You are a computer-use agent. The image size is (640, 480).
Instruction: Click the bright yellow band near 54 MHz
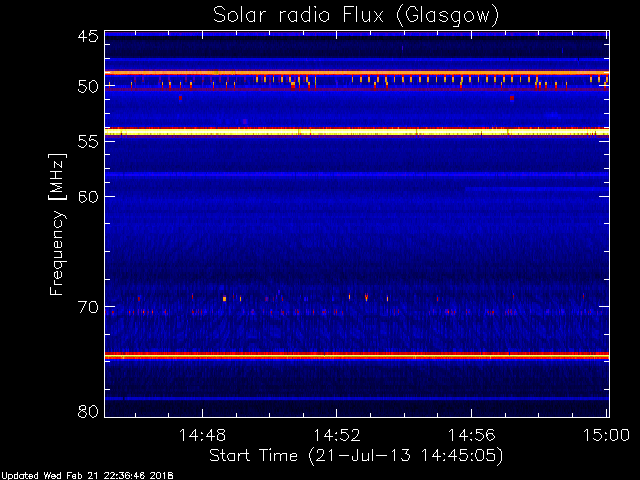pos(357,131)
